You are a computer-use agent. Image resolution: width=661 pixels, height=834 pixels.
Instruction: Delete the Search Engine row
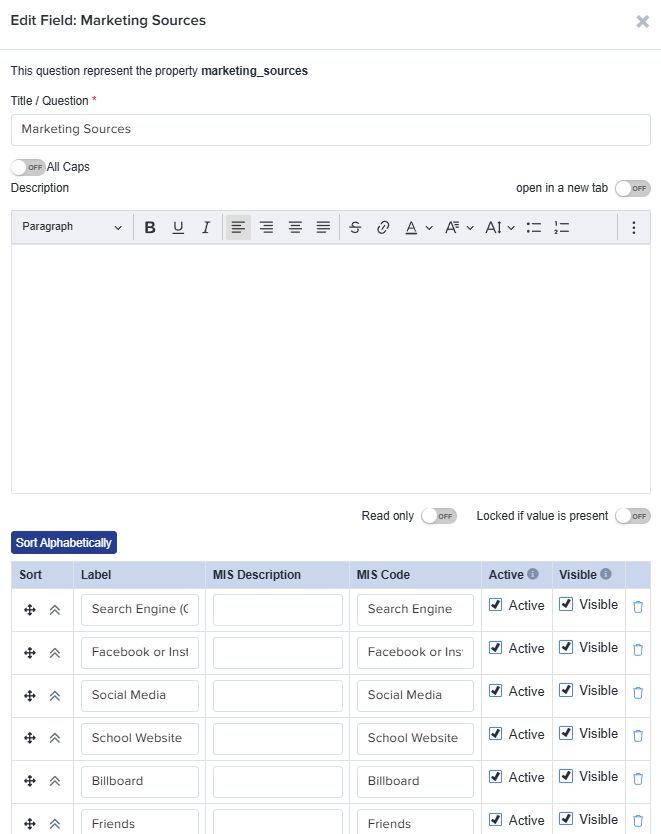tap(638, 607)
